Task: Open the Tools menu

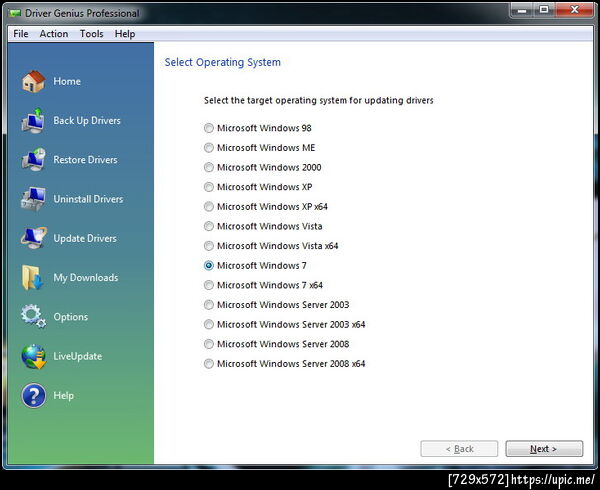Action: (91, 34)
